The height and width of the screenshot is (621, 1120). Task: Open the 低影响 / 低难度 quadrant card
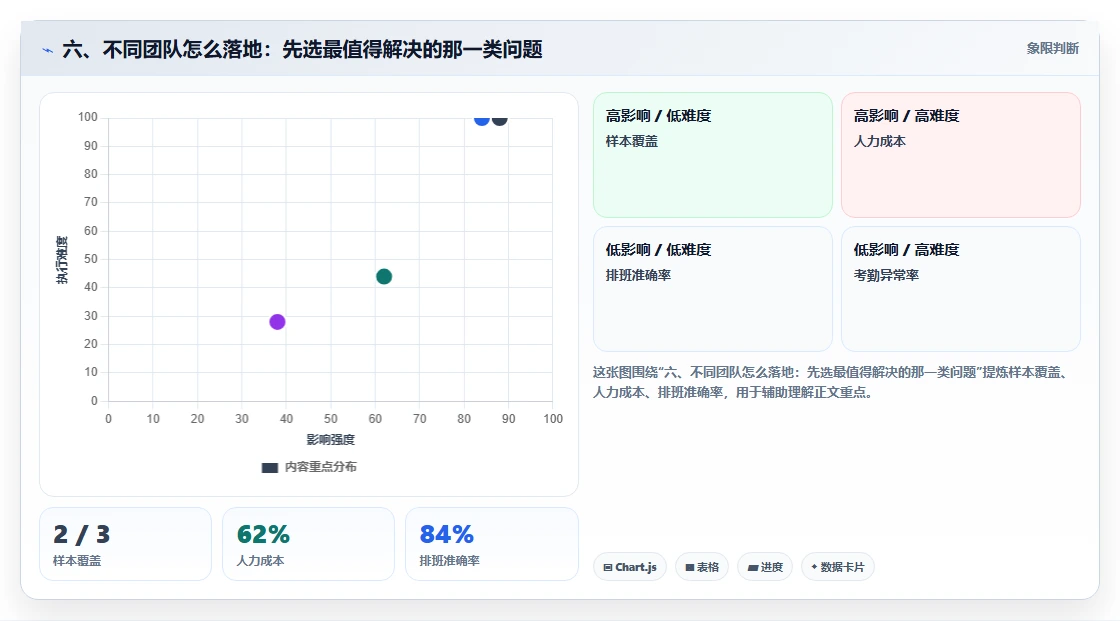tap(713, 289)
